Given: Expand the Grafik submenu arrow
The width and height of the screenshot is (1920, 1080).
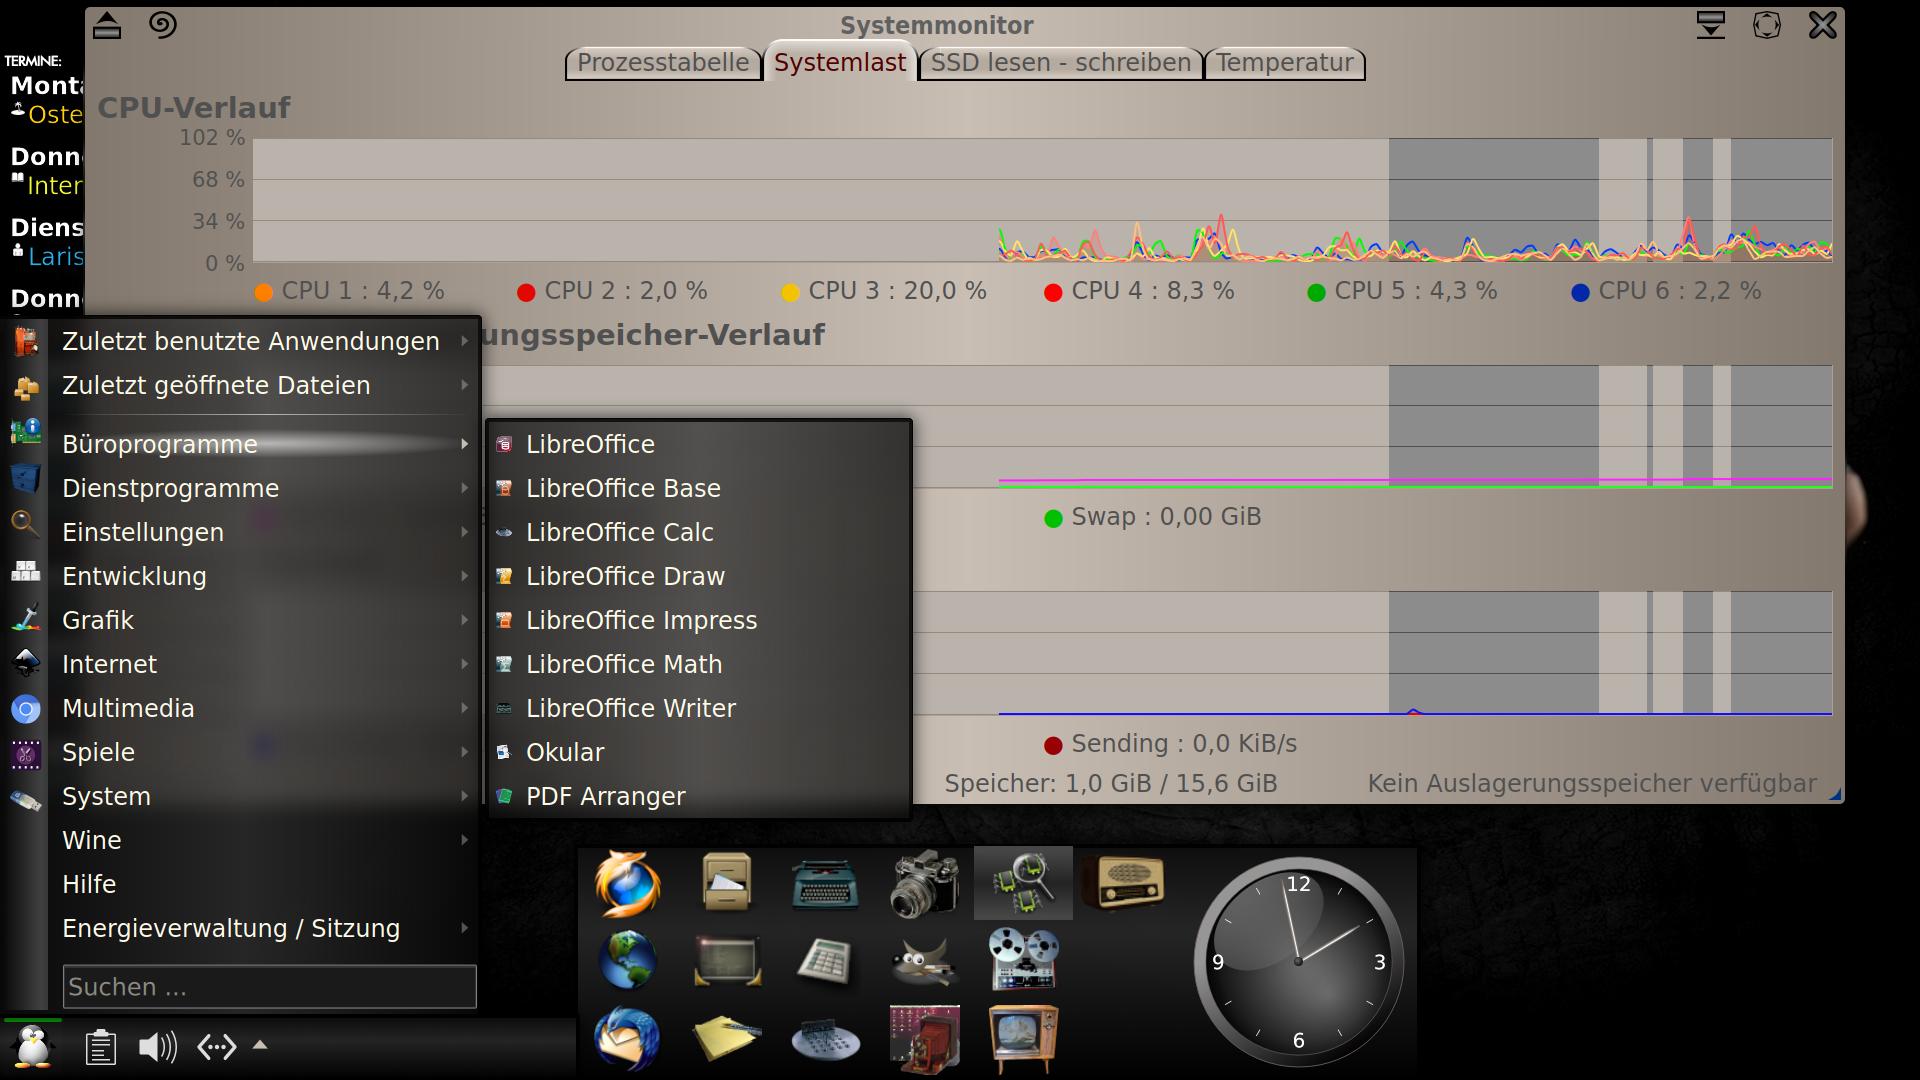Looking at the screenshot, I should (x=465, y=620).
